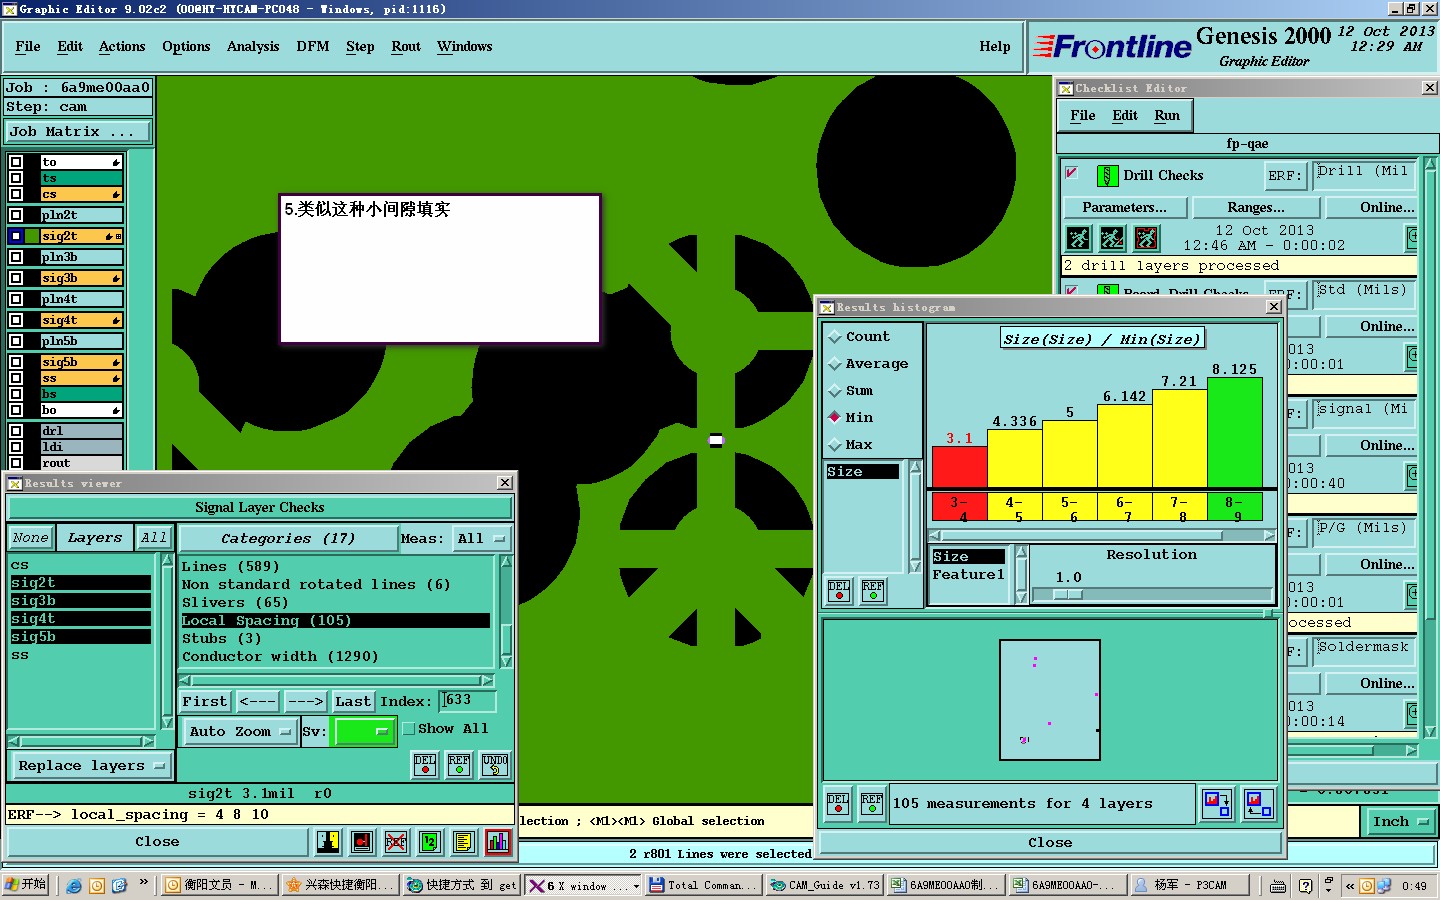
Task: Click Ranges... button for Drill Checks
Action: (1256, 208)
